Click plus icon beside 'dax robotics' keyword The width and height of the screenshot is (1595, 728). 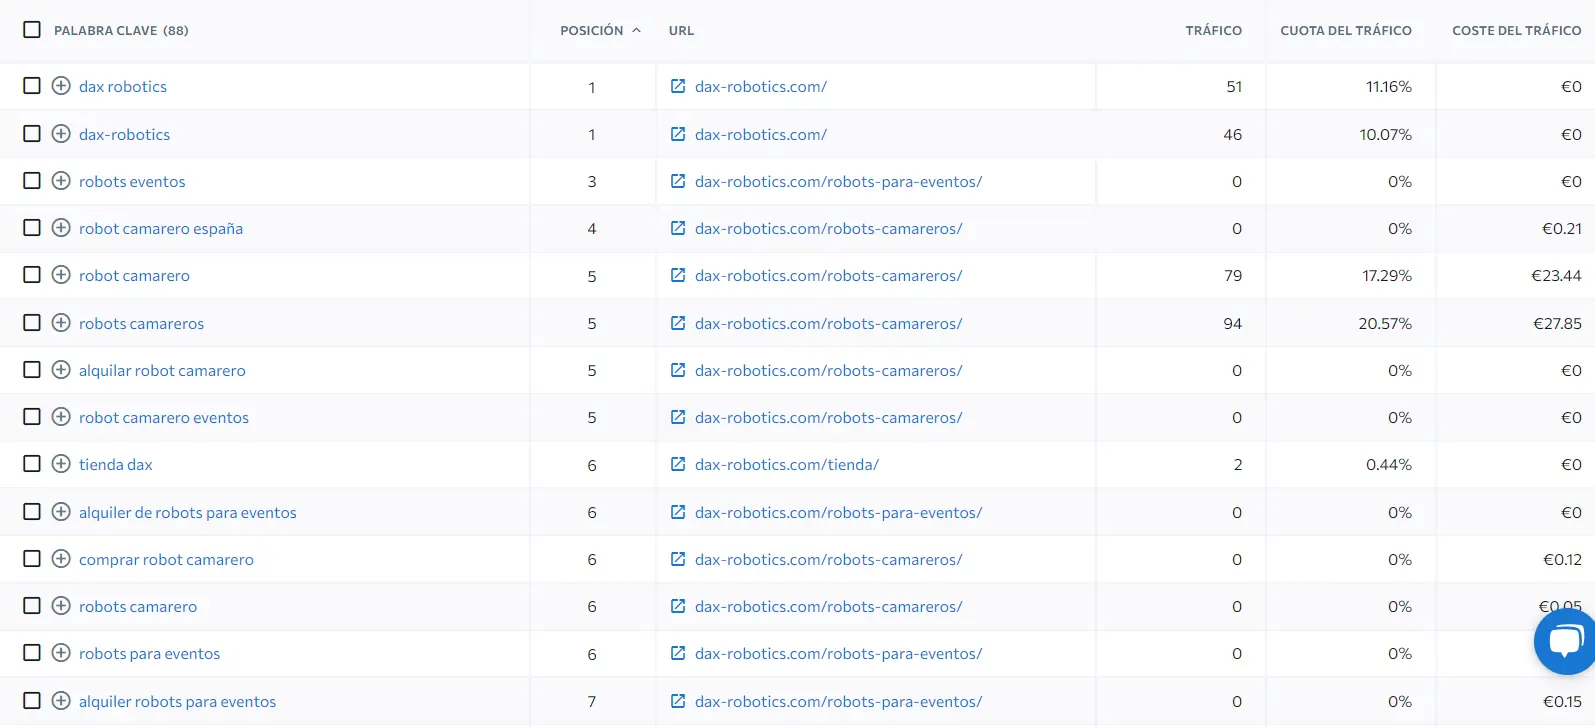coord(61,86)
